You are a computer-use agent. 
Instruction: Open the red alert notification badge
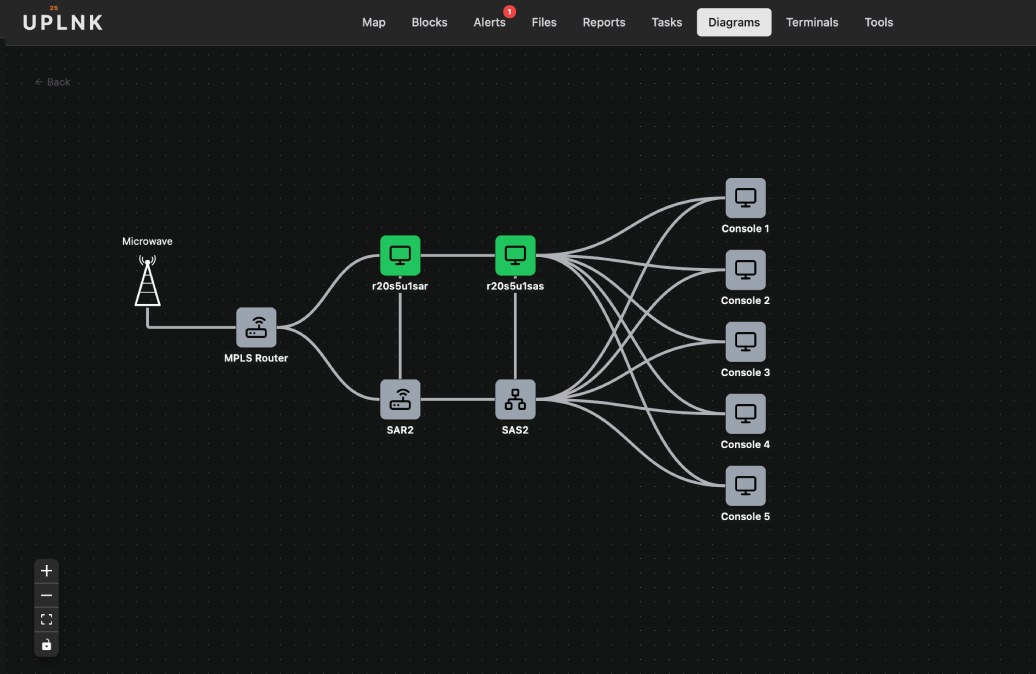click(509, 11)
